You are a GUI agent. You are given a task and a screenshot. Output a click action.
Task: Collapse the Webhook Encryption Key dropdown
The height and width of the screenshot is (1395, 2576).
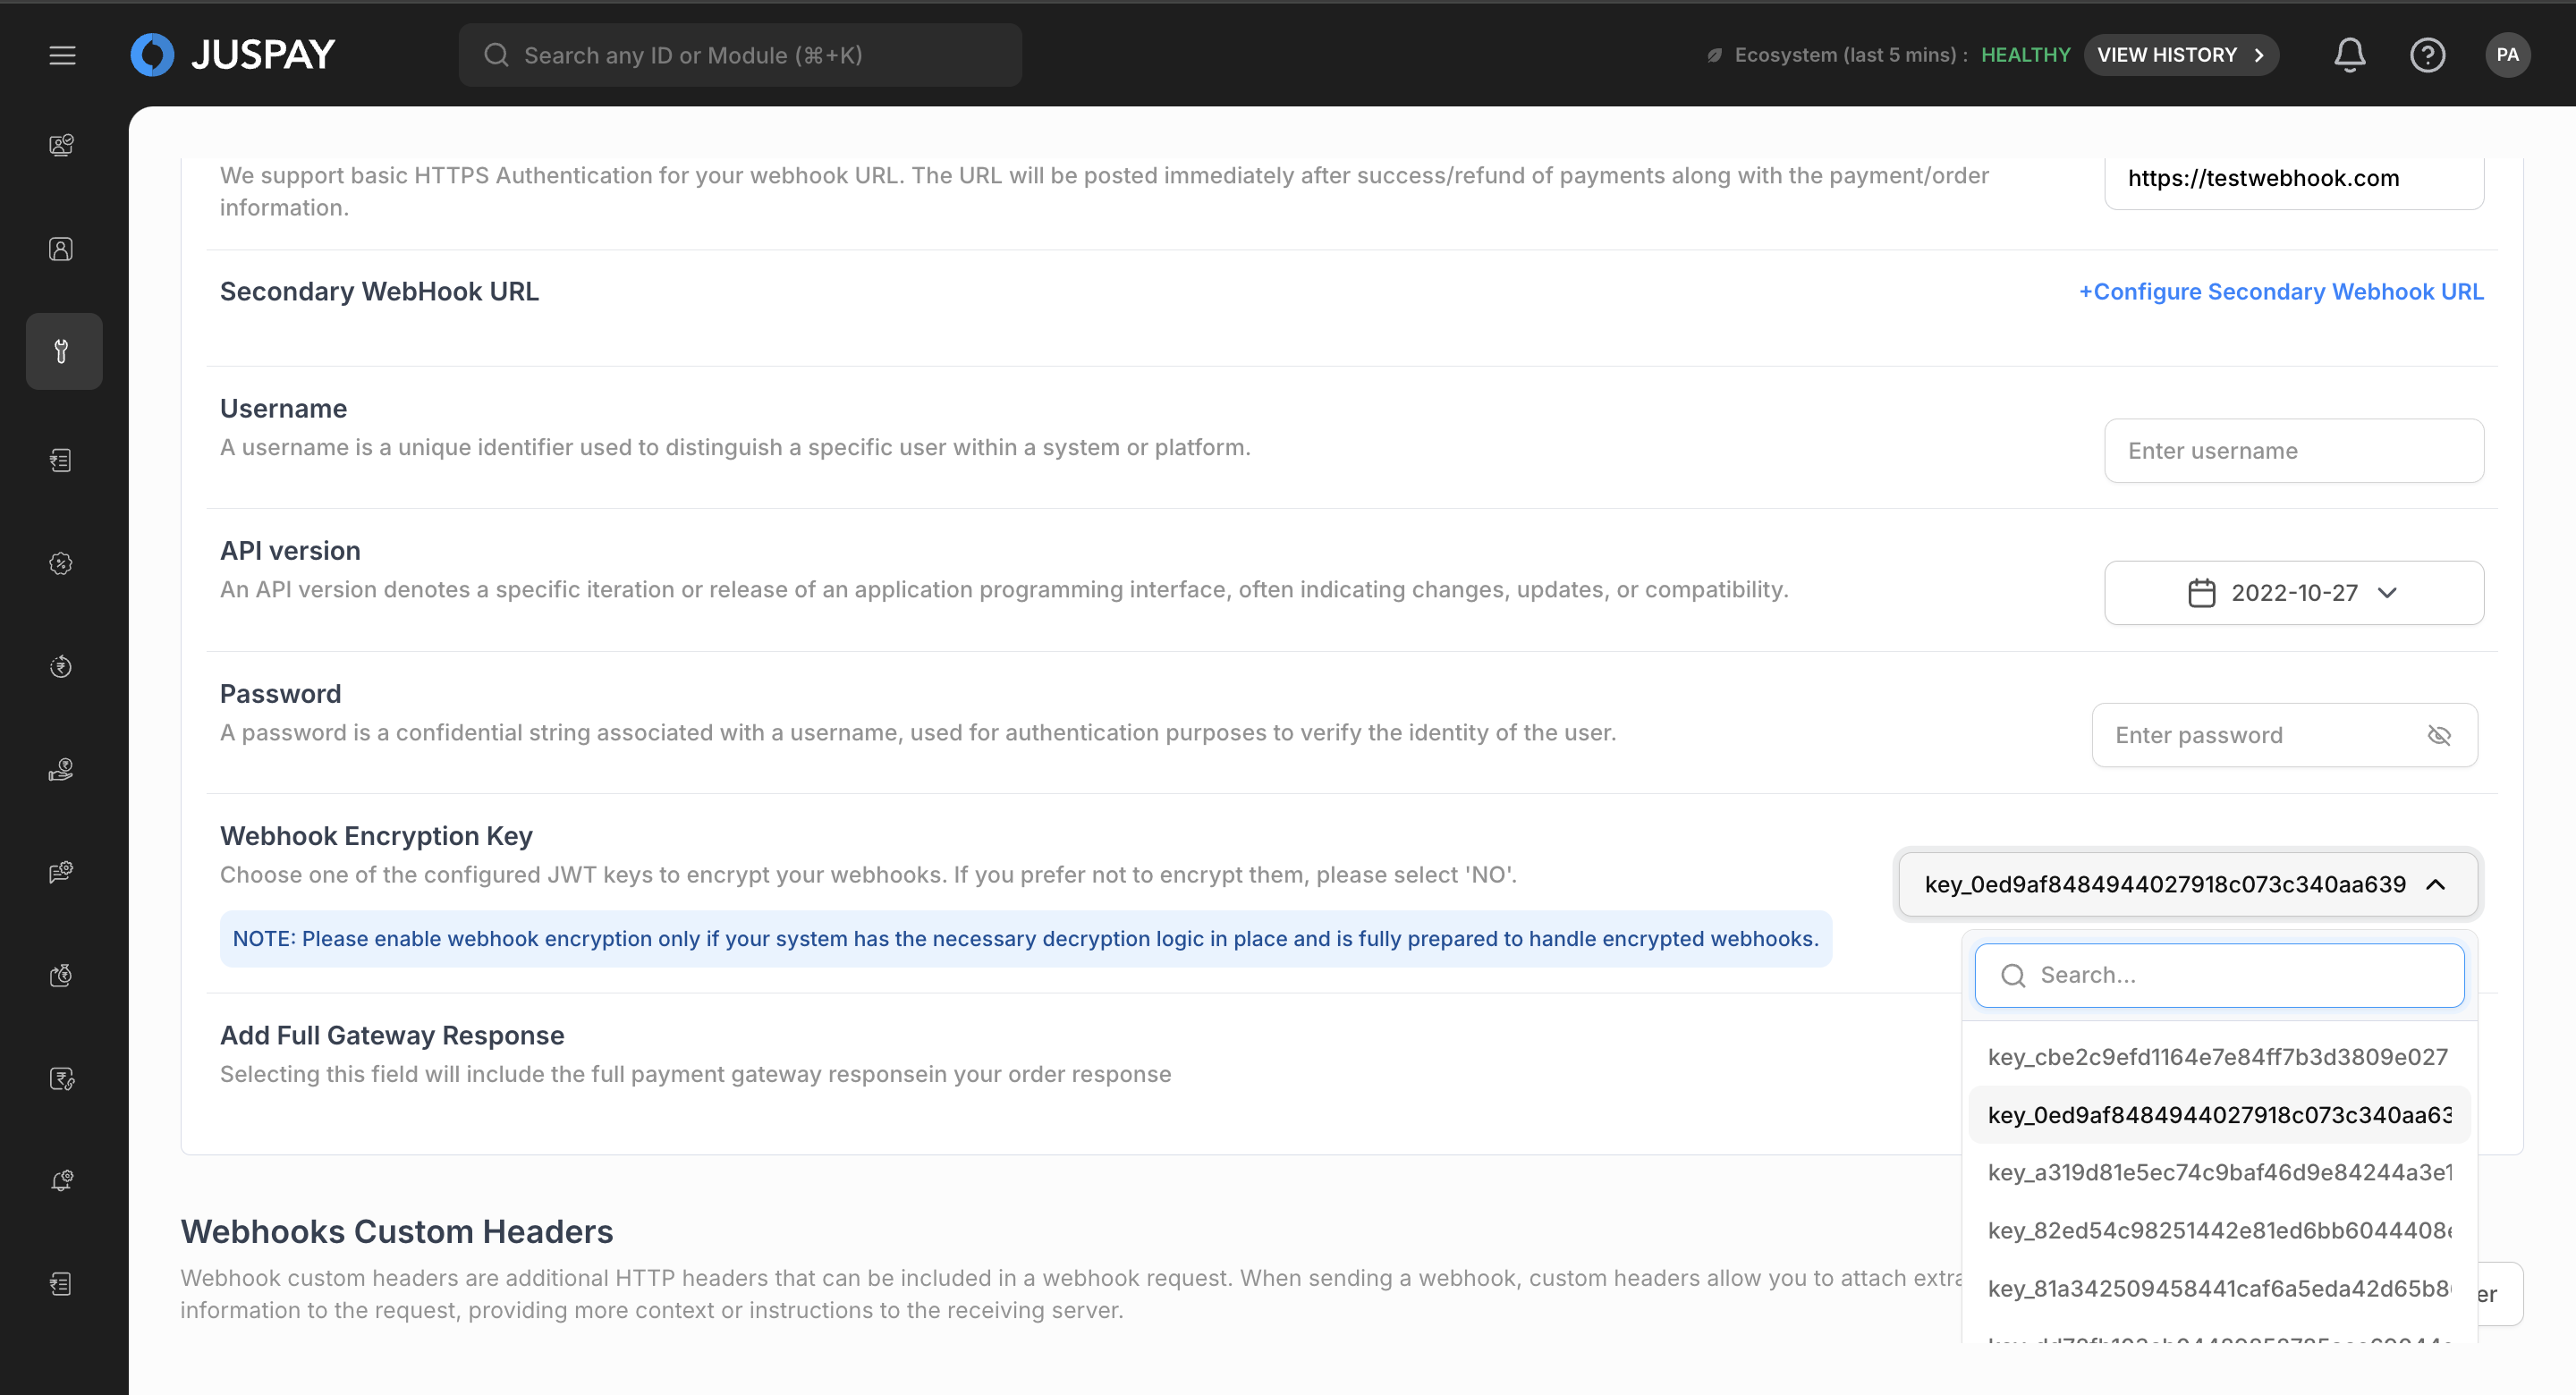click(2436, 884)
